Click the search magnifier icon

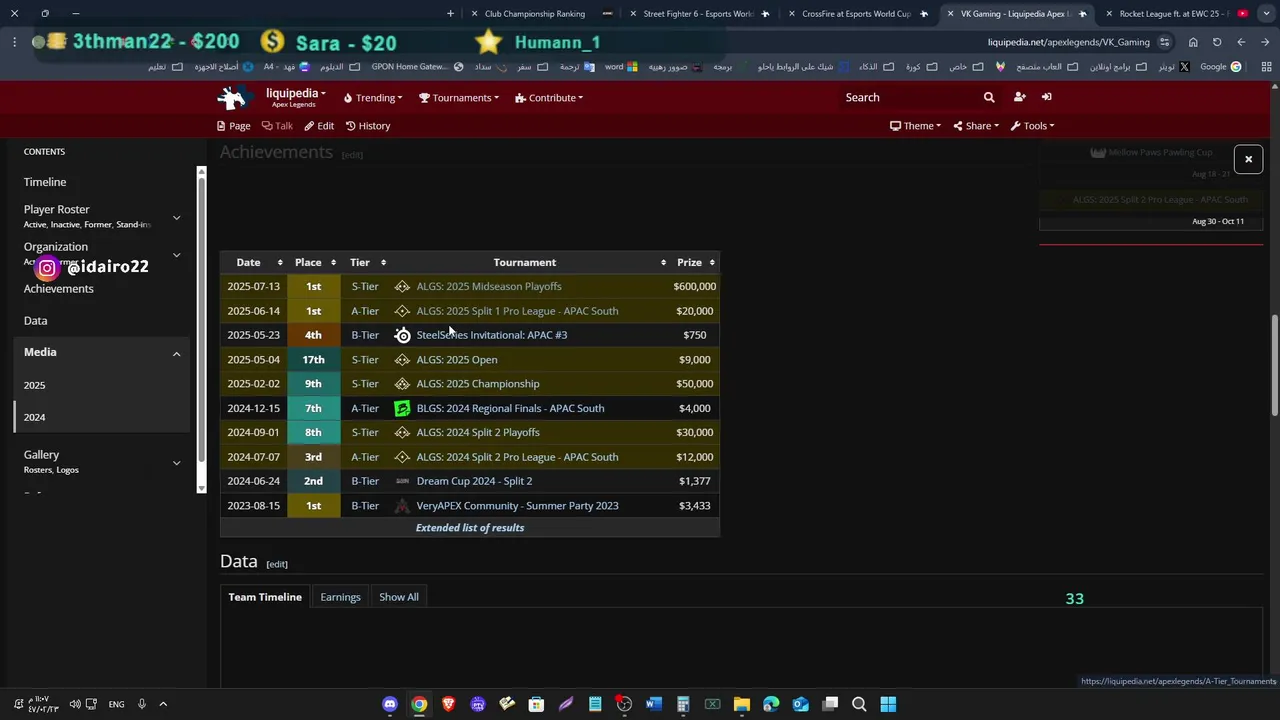pos(989,97)
